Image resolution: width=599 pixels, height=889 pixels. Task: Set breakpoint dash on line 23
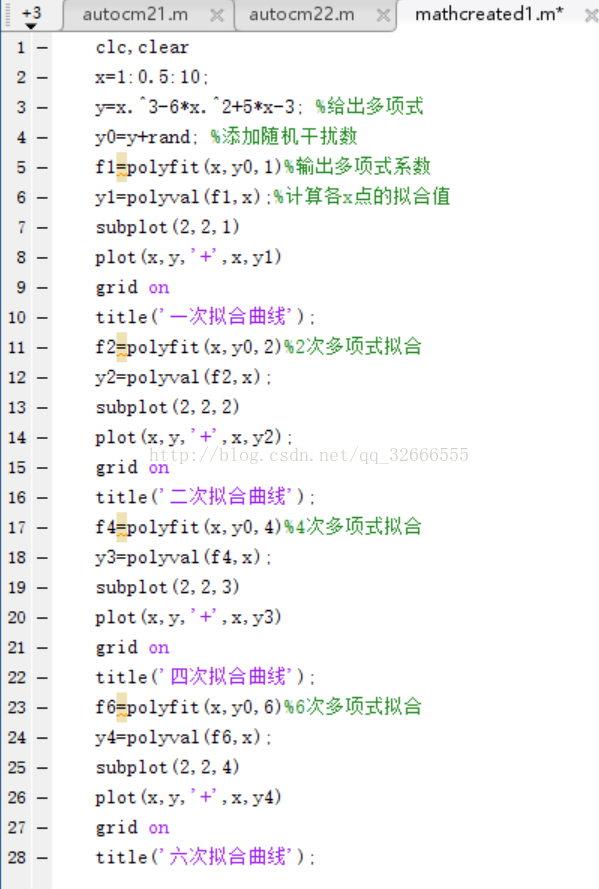tap(42, 708)
